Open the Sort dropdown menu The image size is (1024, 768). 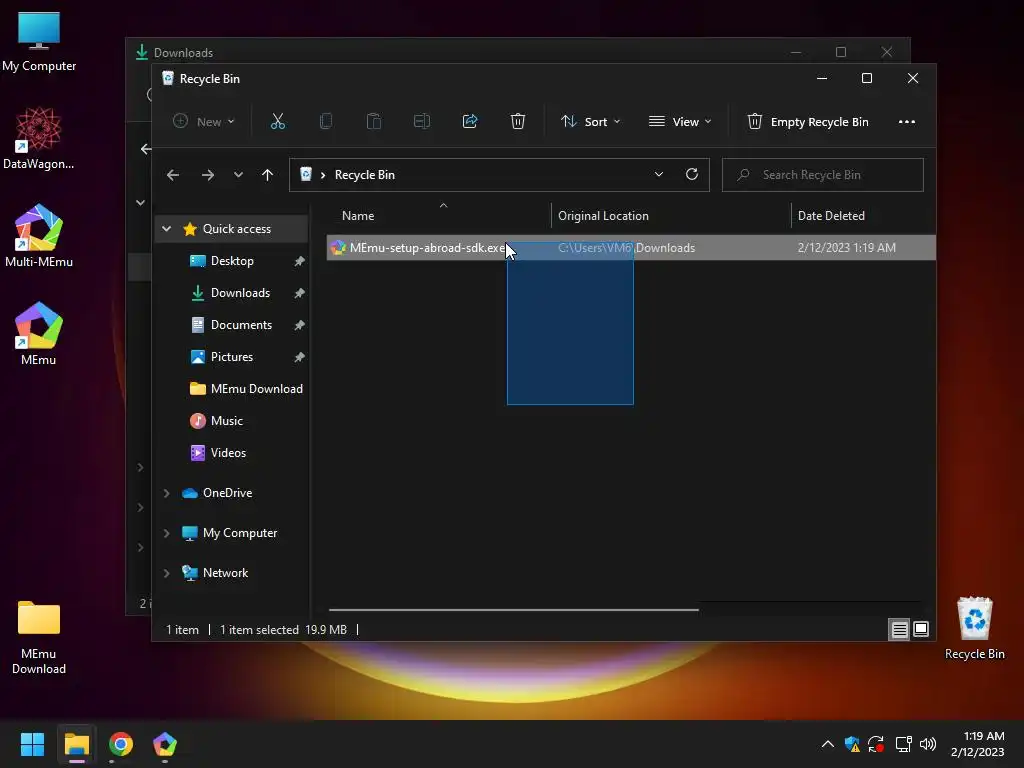tap(590, 121)
